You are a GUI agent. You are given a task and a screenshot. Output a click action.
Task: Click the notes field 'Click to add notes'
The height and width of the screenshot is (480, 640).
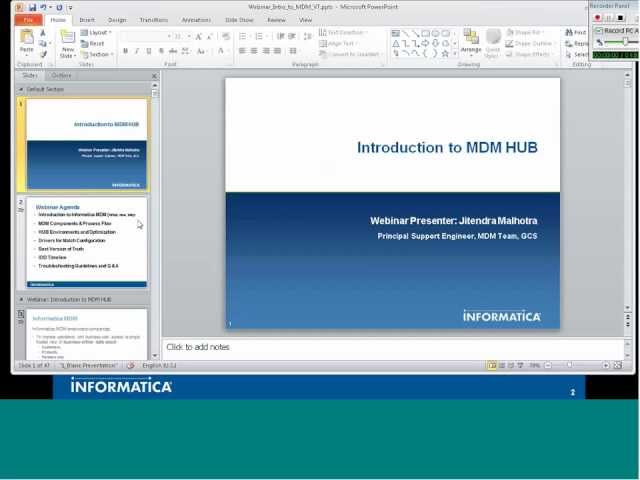click(393, 348)
